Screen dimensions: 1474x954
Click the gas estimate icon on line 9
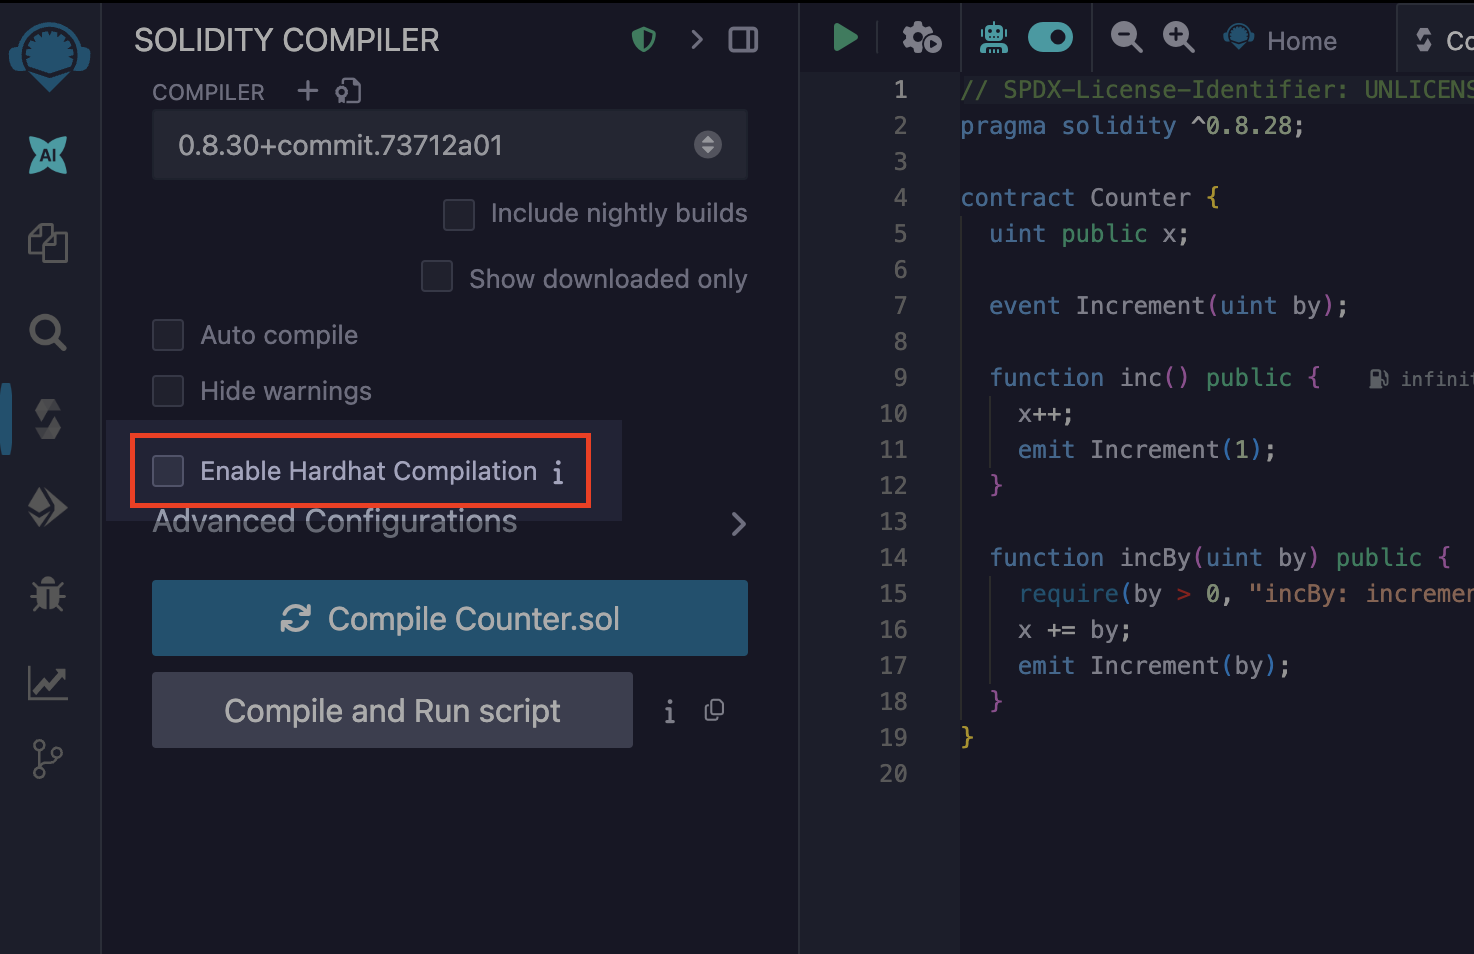click(1379, 379)
